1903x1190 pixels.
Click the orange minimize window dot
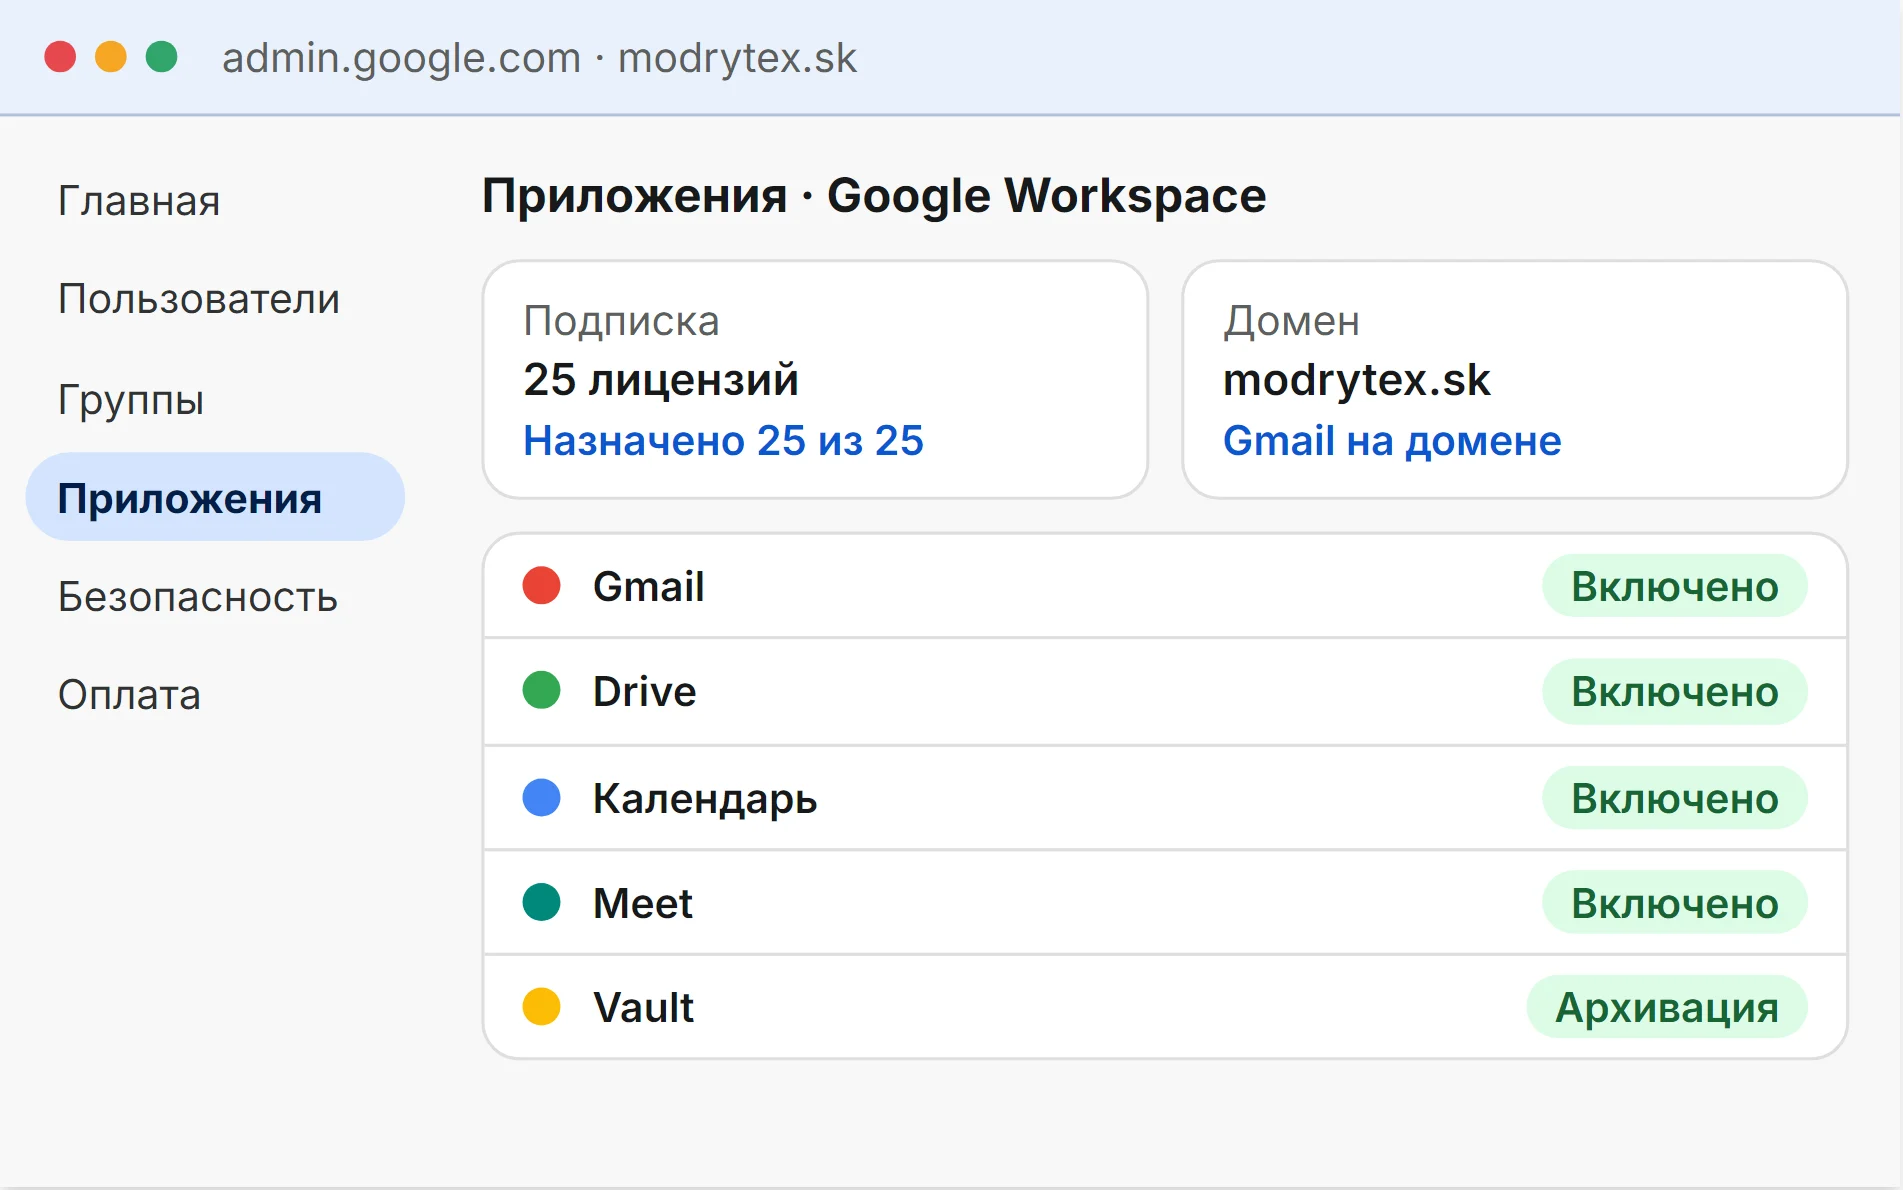coord(111,57)
